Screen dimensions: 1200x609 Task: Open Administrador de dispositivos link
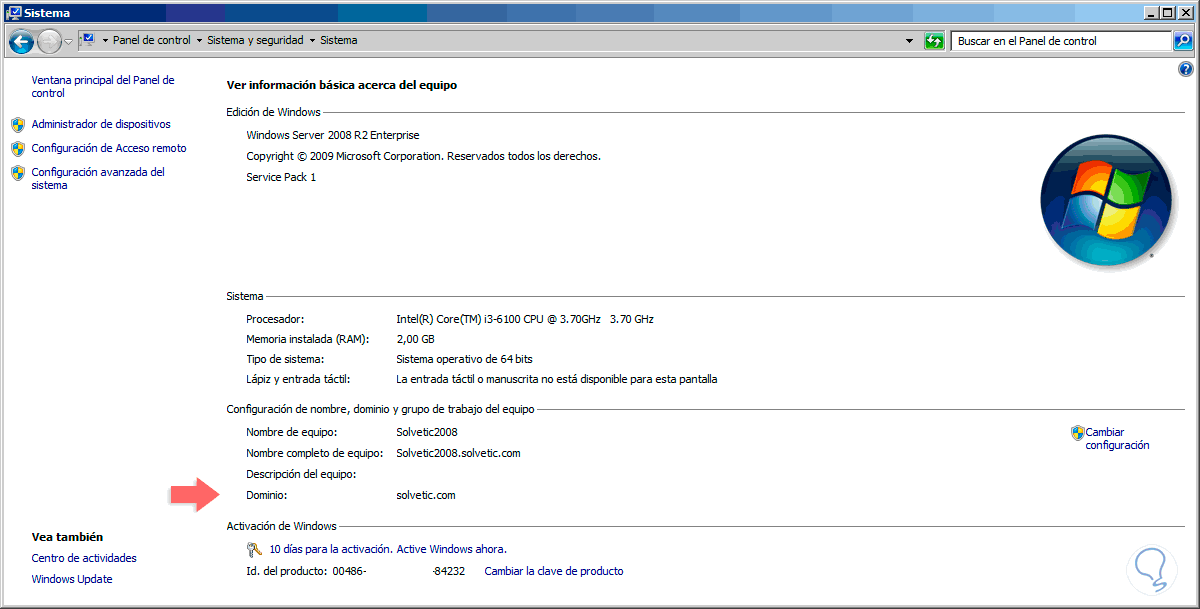point(101,124)
